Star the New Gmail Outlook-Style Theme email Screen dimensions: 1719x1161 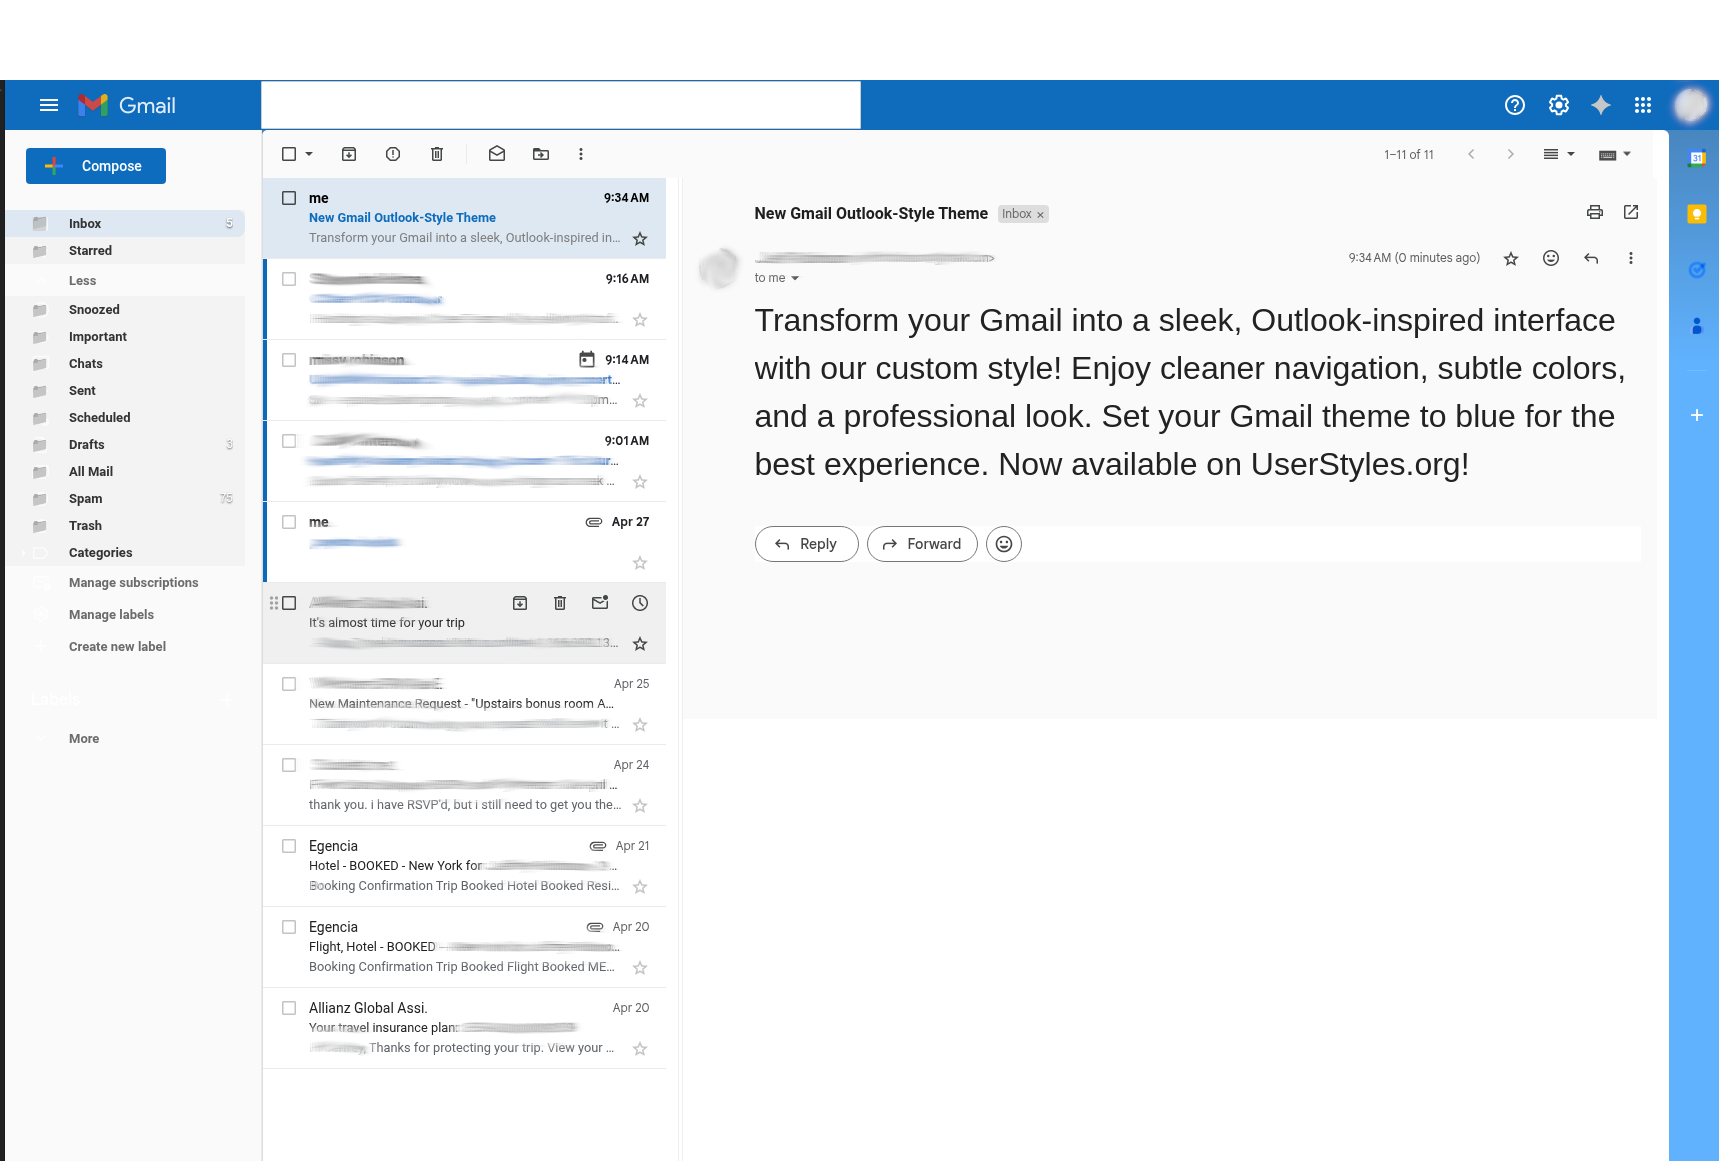(640, 238)
